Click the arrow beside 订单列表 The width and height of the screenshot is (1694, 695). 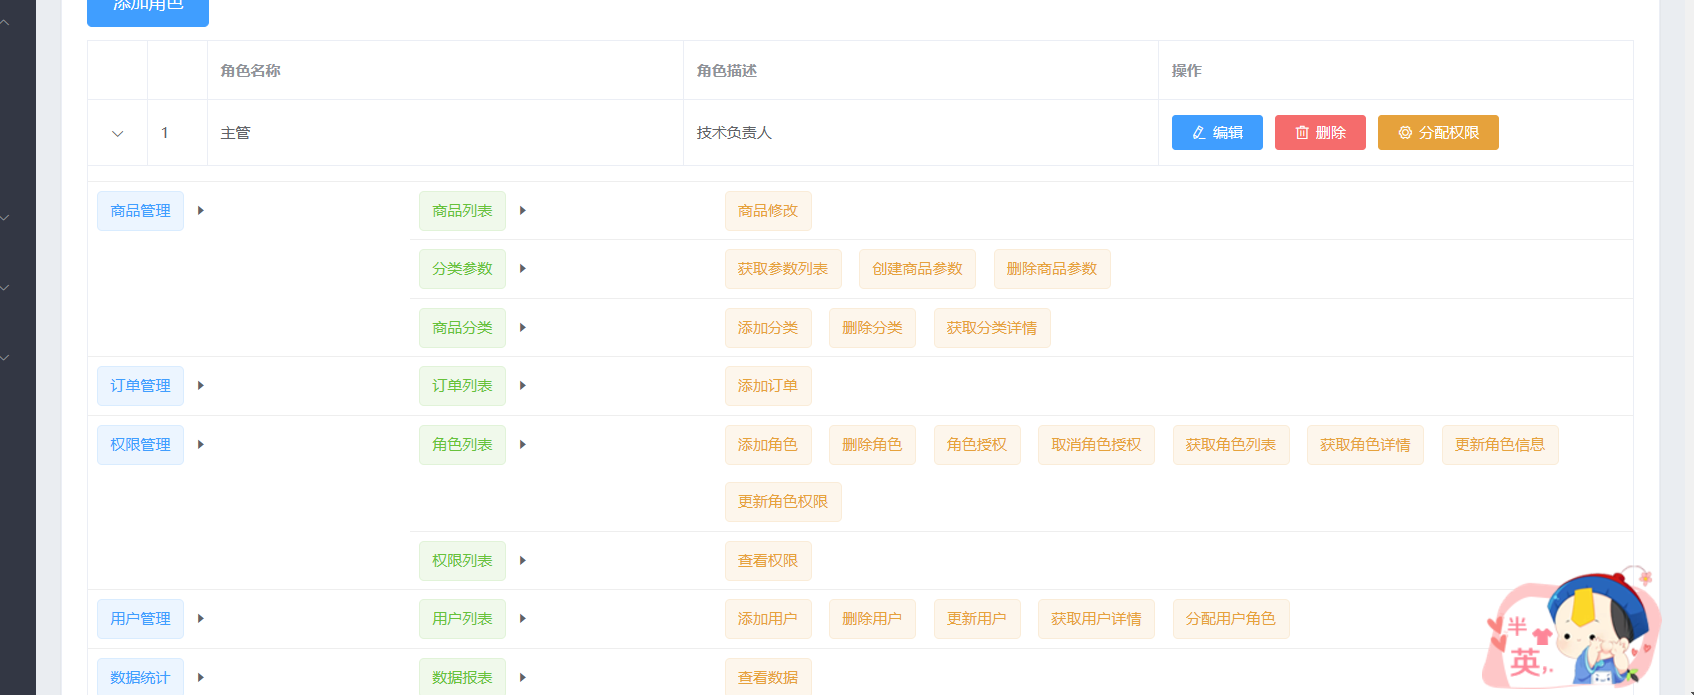(523, 386)
